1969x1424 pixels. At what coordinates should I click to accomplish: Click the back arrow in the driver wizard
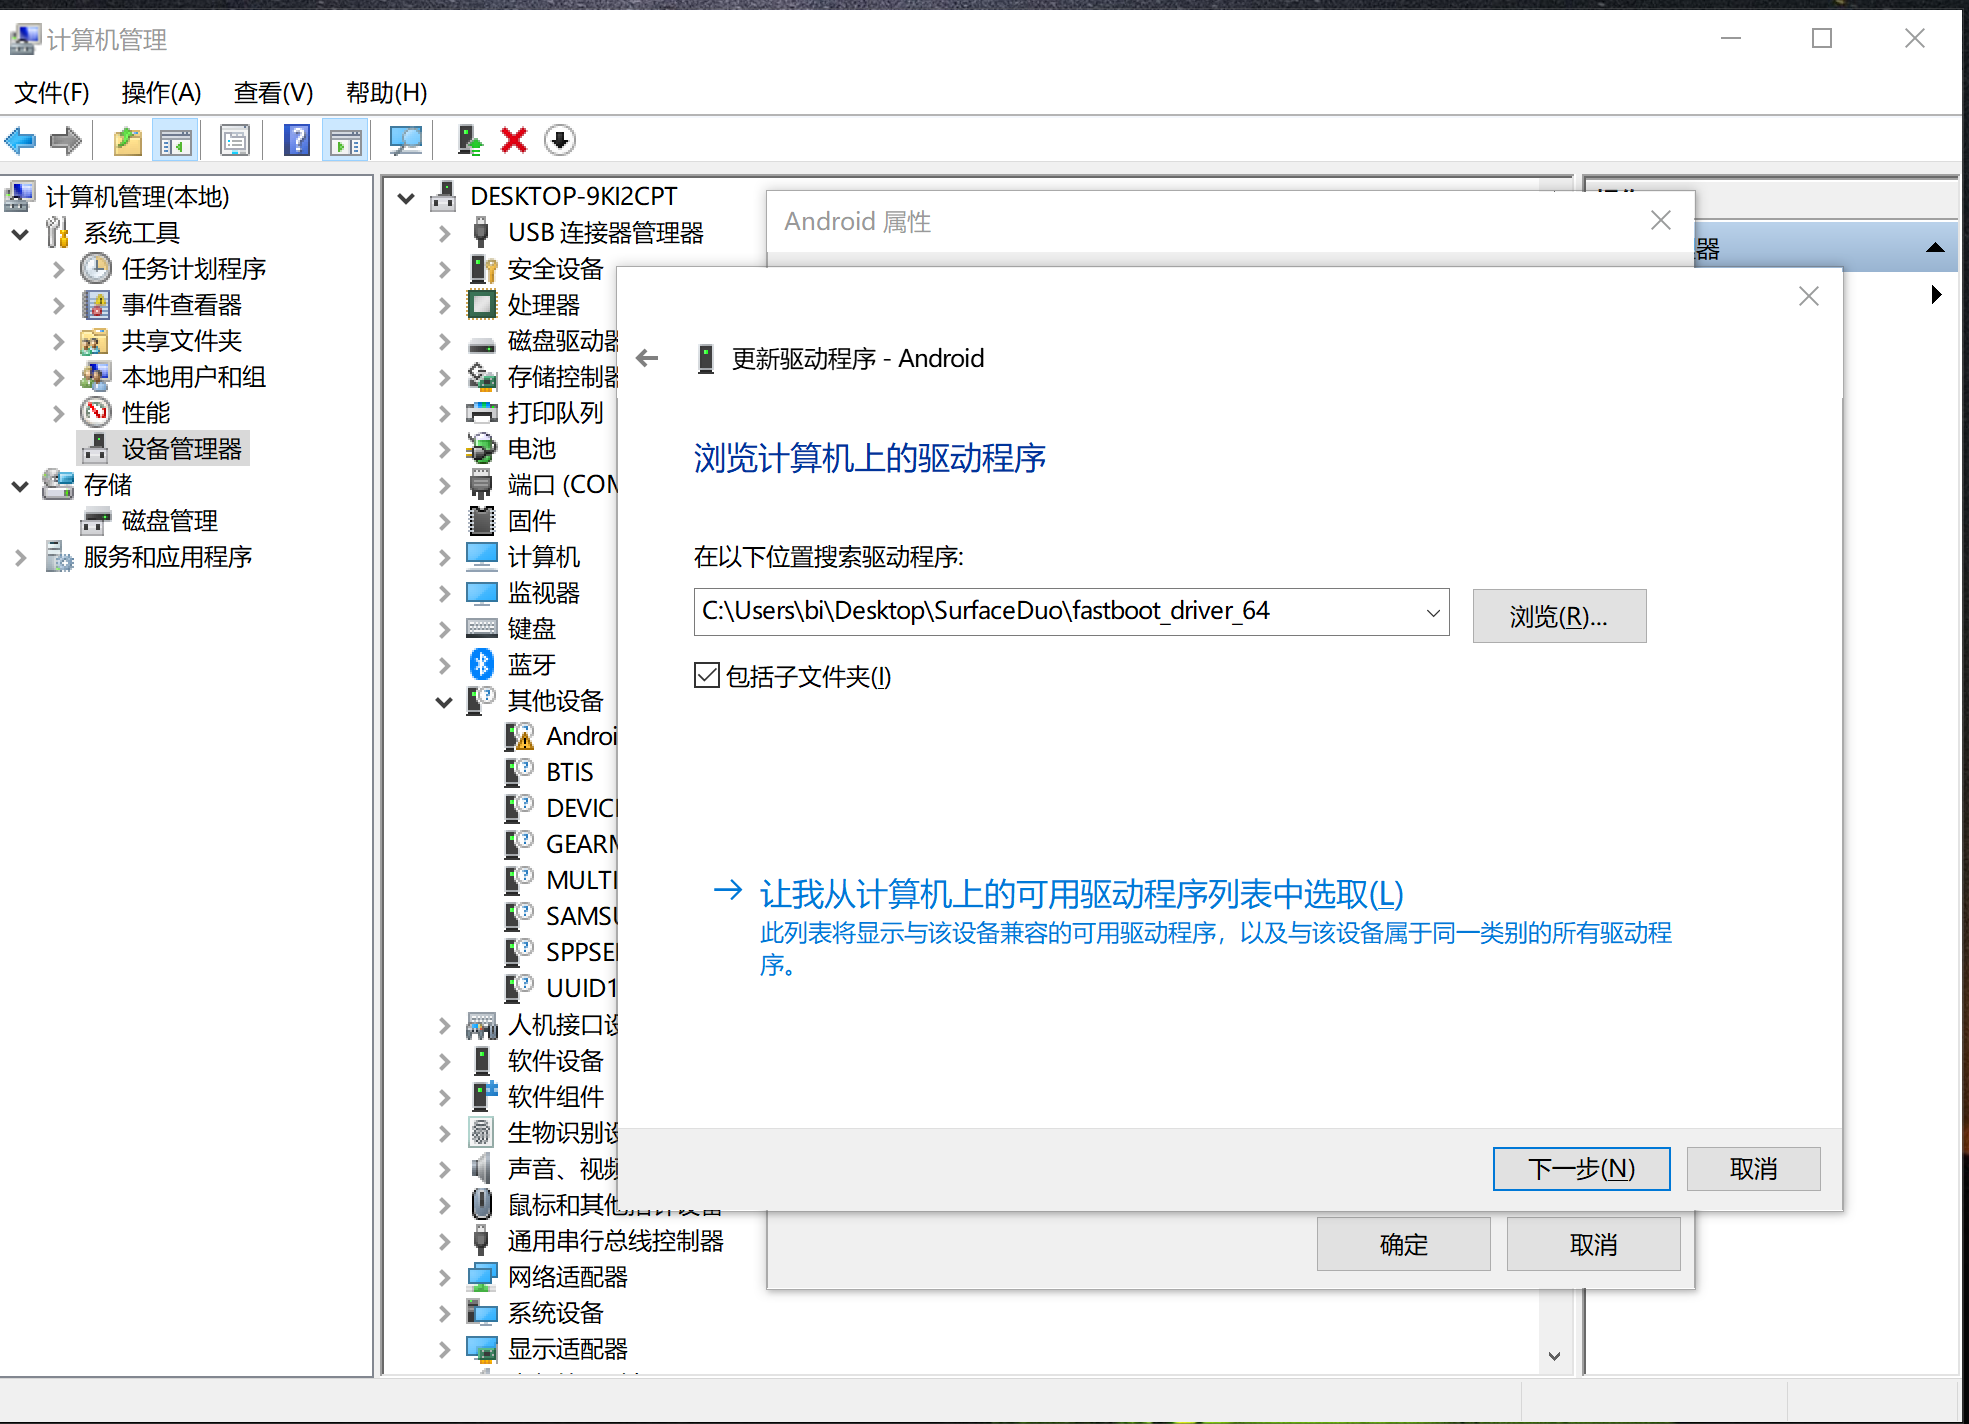point(647,358)
